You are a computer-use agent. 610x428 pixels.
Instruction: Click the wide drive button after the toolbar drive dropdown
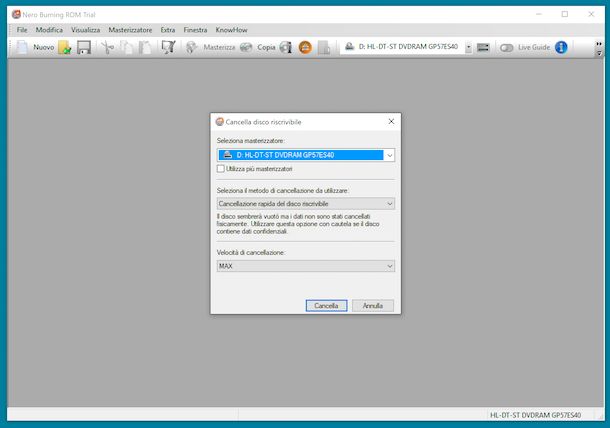click(483, 47)
